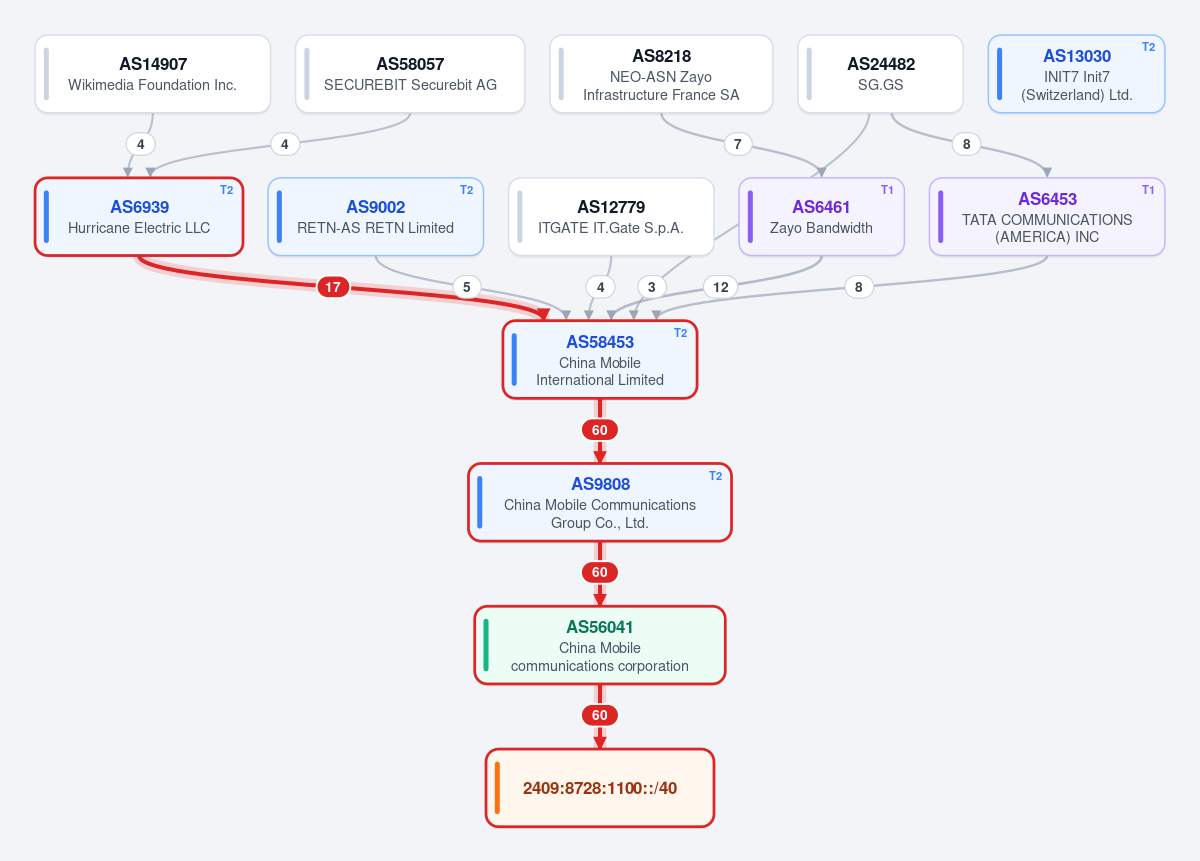
Task: Select the AS6461 Zayo Bandwidth node
Action: [x=822, y=217]
